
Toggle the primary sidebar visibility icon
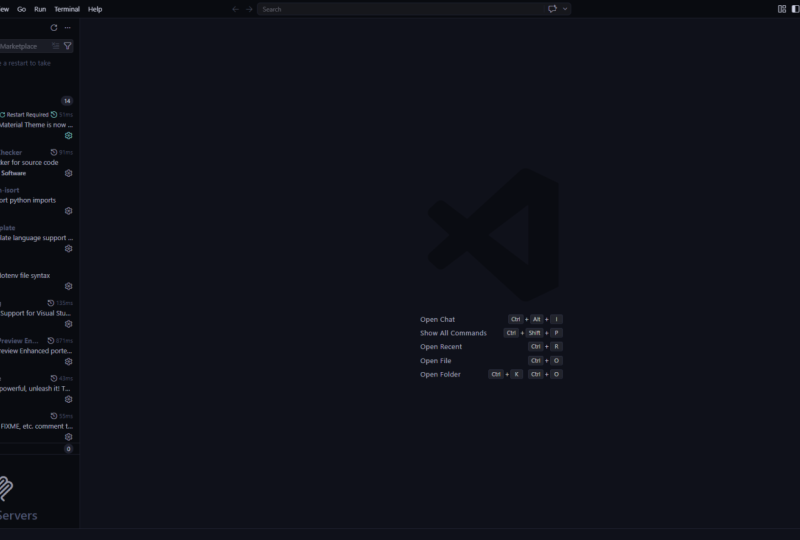point(795,9)
